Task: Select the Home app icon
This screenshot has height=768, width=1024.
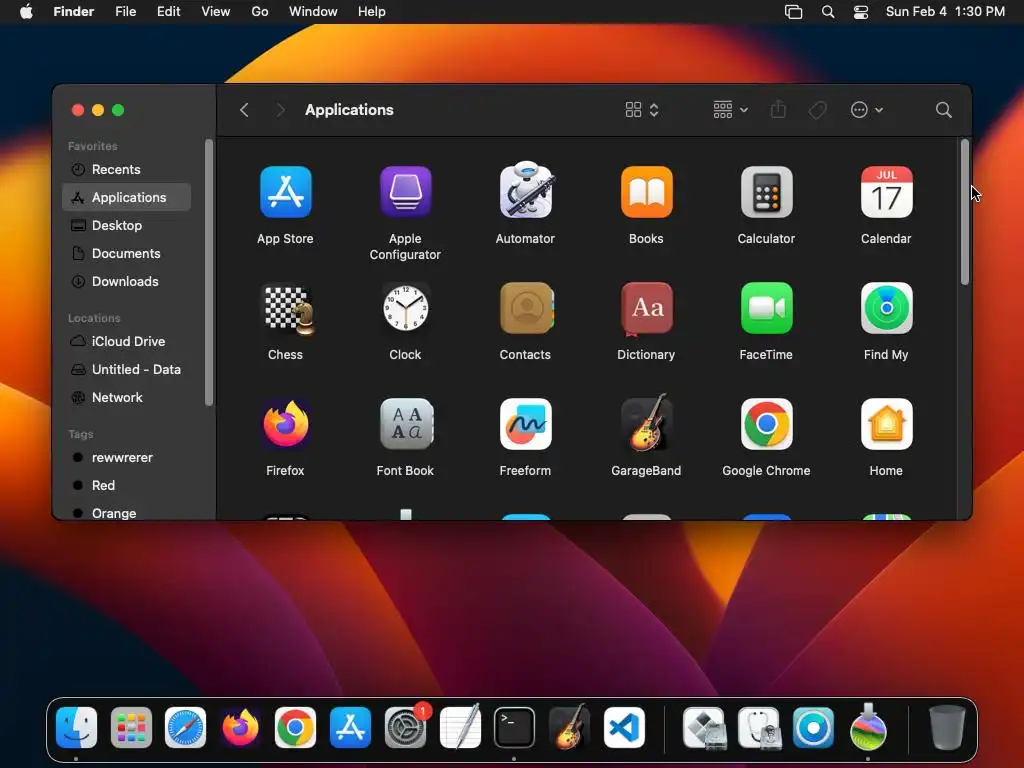Action: [886, 424]
